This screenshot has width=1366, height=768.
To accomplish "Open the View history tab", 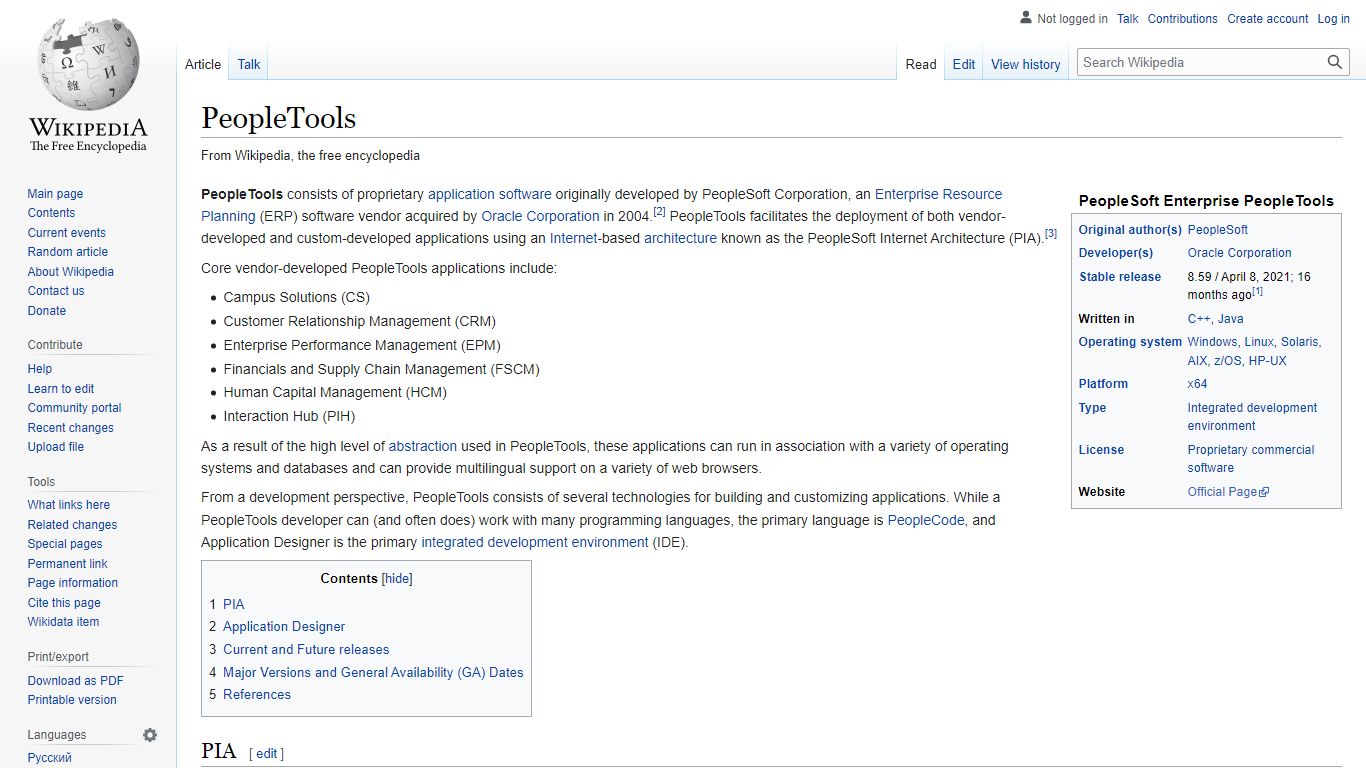I will (x=1026, y=64).
